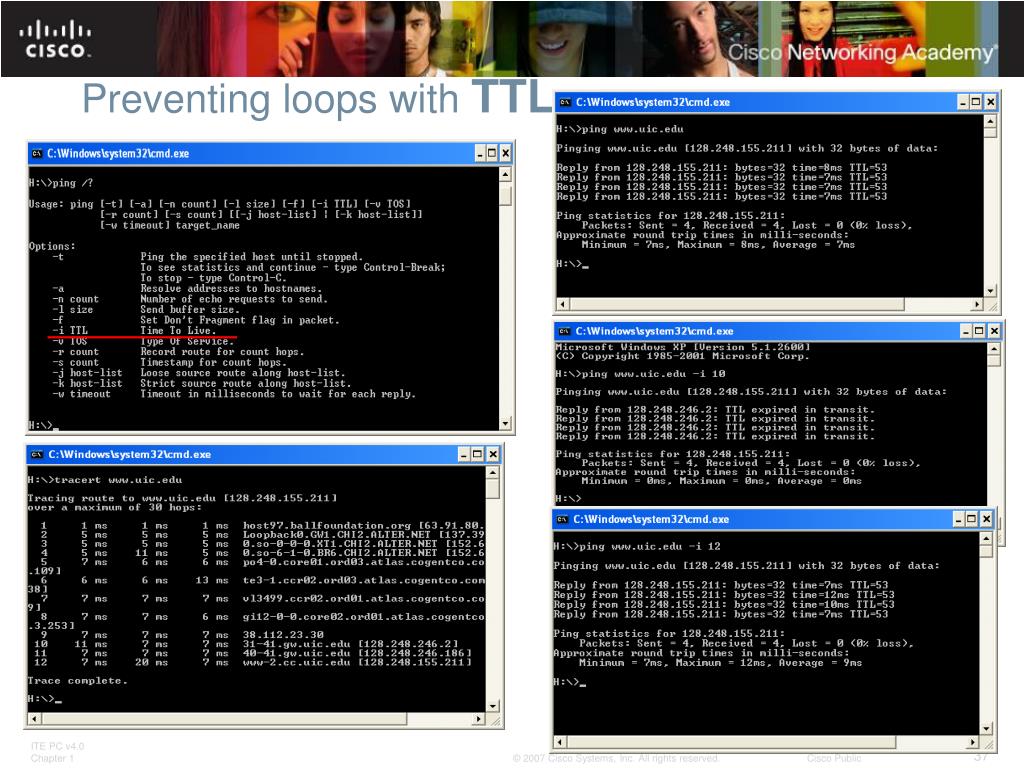Click scroll-right arrow in tracert window
This screenshot has height=768, width=1024.
479,719
